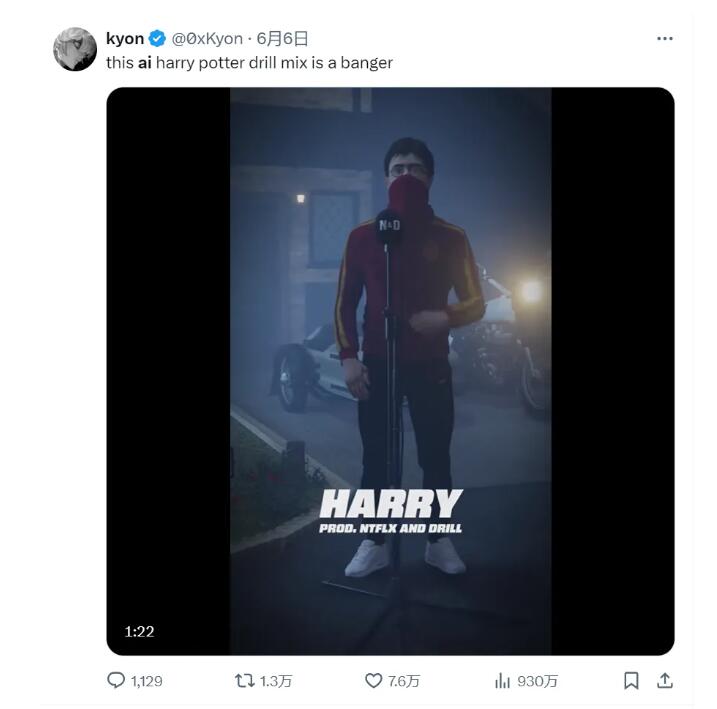Click the reply speech bubble icon
The width and height of the screenshot is (717, 709).
tap(116, 680)
